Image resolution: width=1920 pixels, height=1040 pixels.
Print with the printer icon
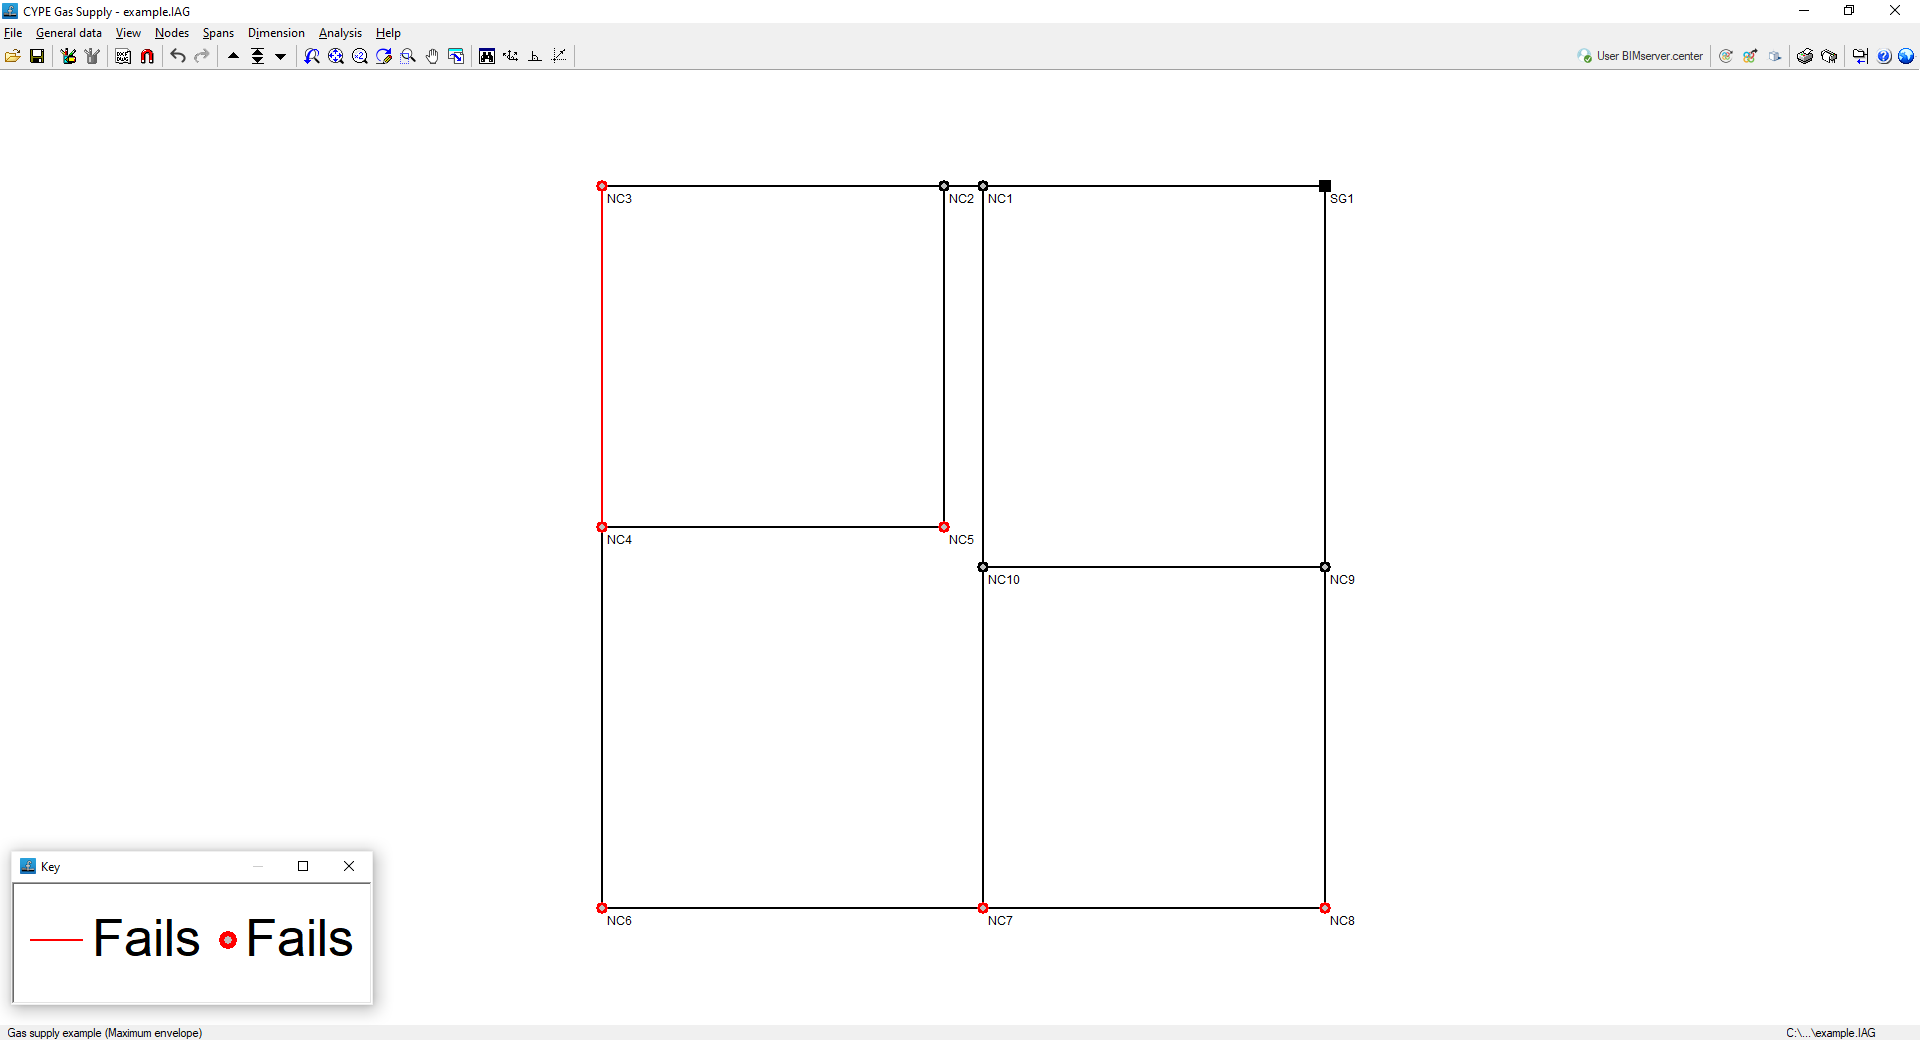[1805, 56]
